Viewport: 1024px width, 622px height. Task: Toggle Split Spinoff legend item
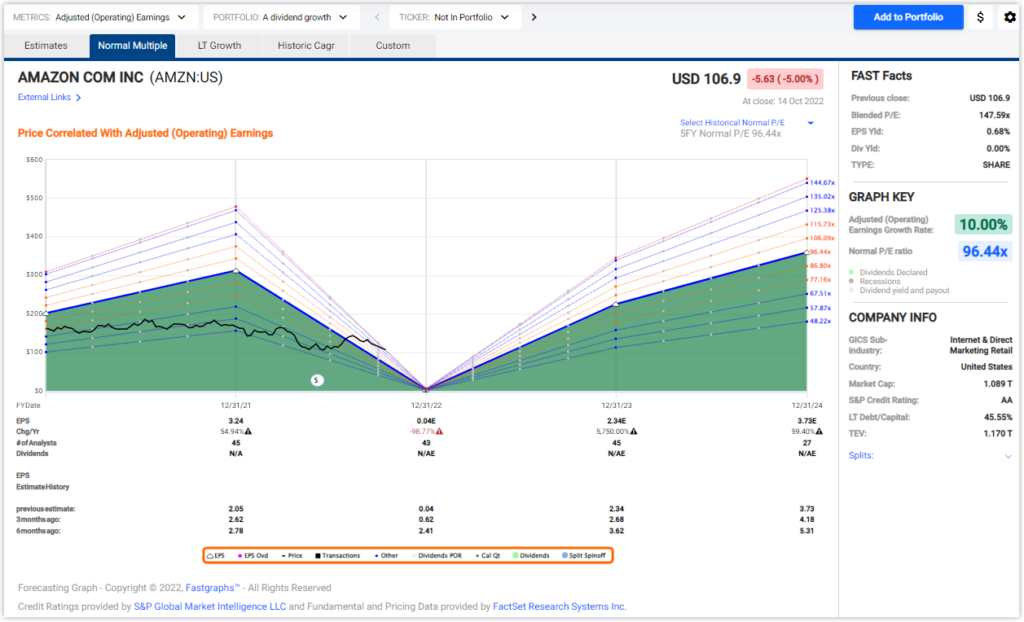[584, 555]
